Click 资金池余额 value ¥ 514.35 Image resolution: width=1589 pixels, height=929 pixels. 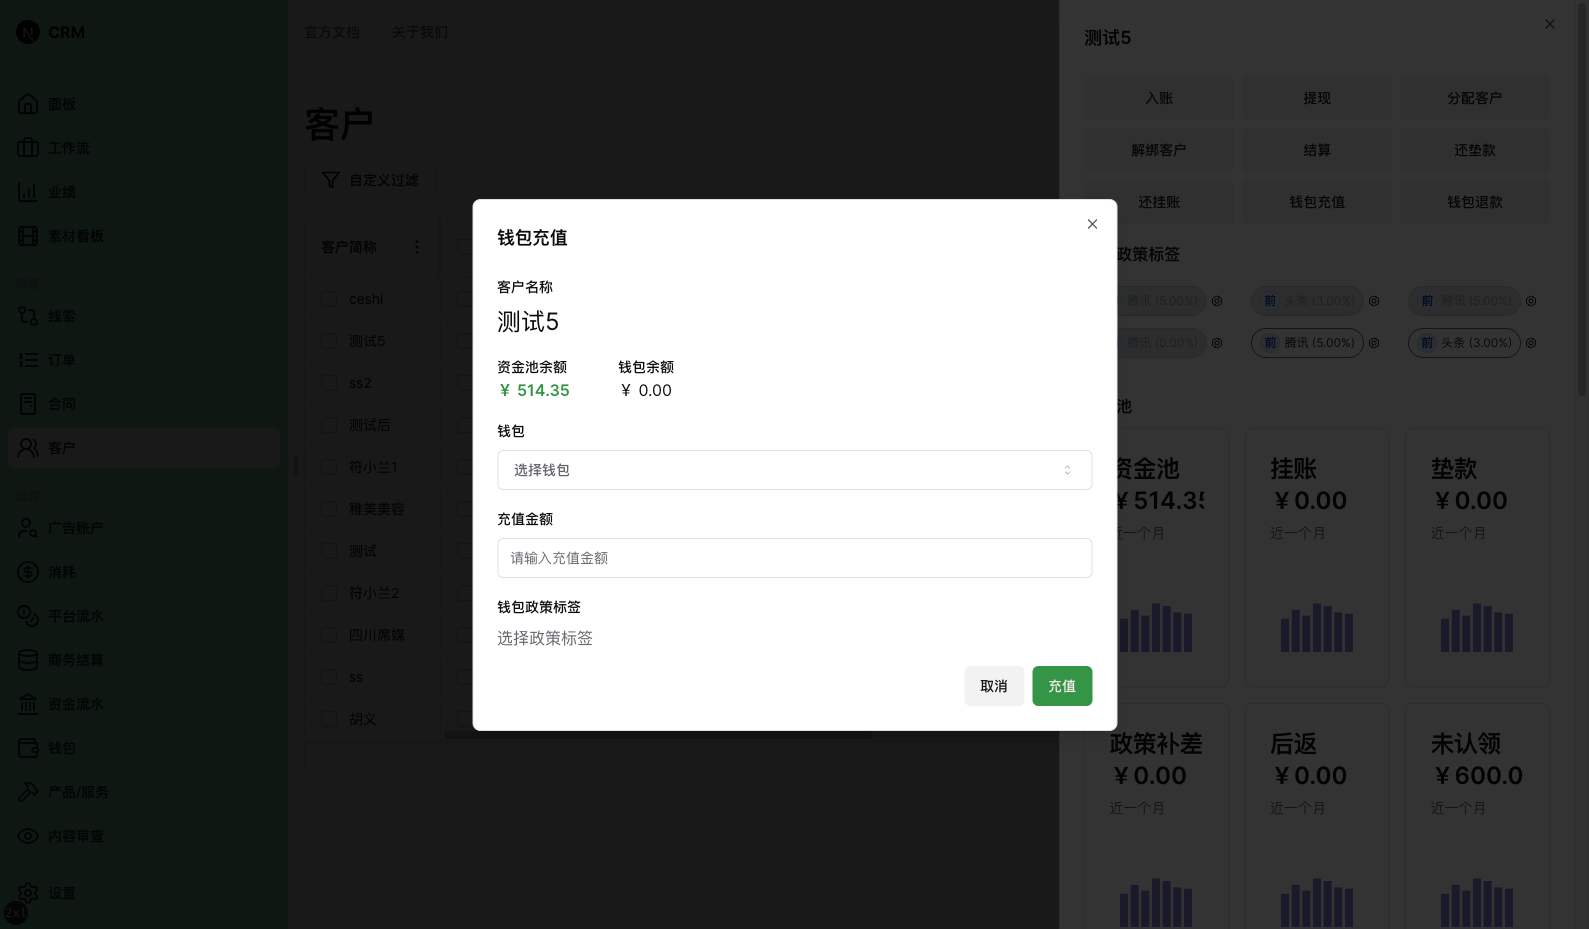point(534,391)
